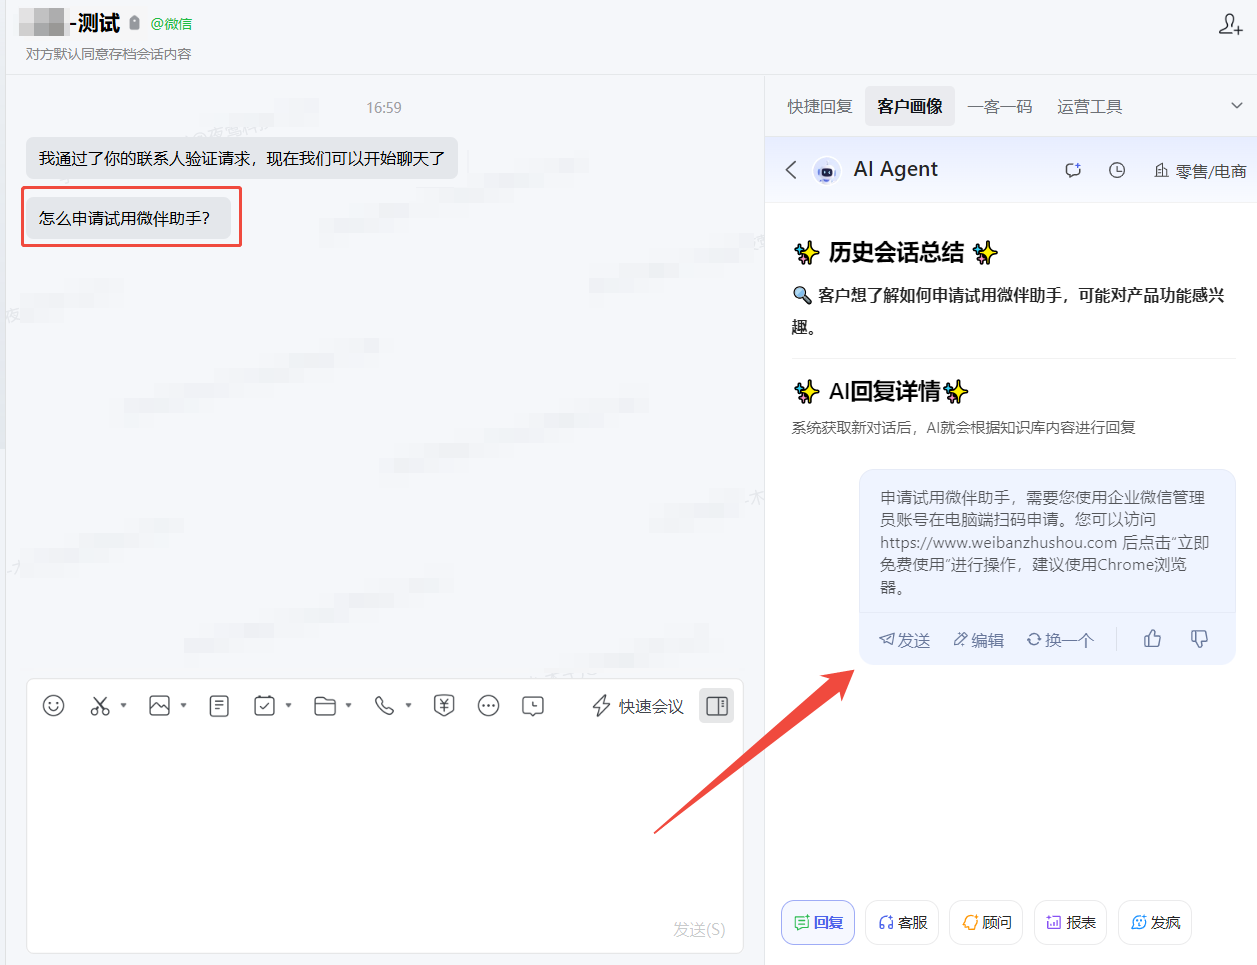The image size is (1257, 965).
Task: Click the image send icon
Action: click(x=159, y=706)
